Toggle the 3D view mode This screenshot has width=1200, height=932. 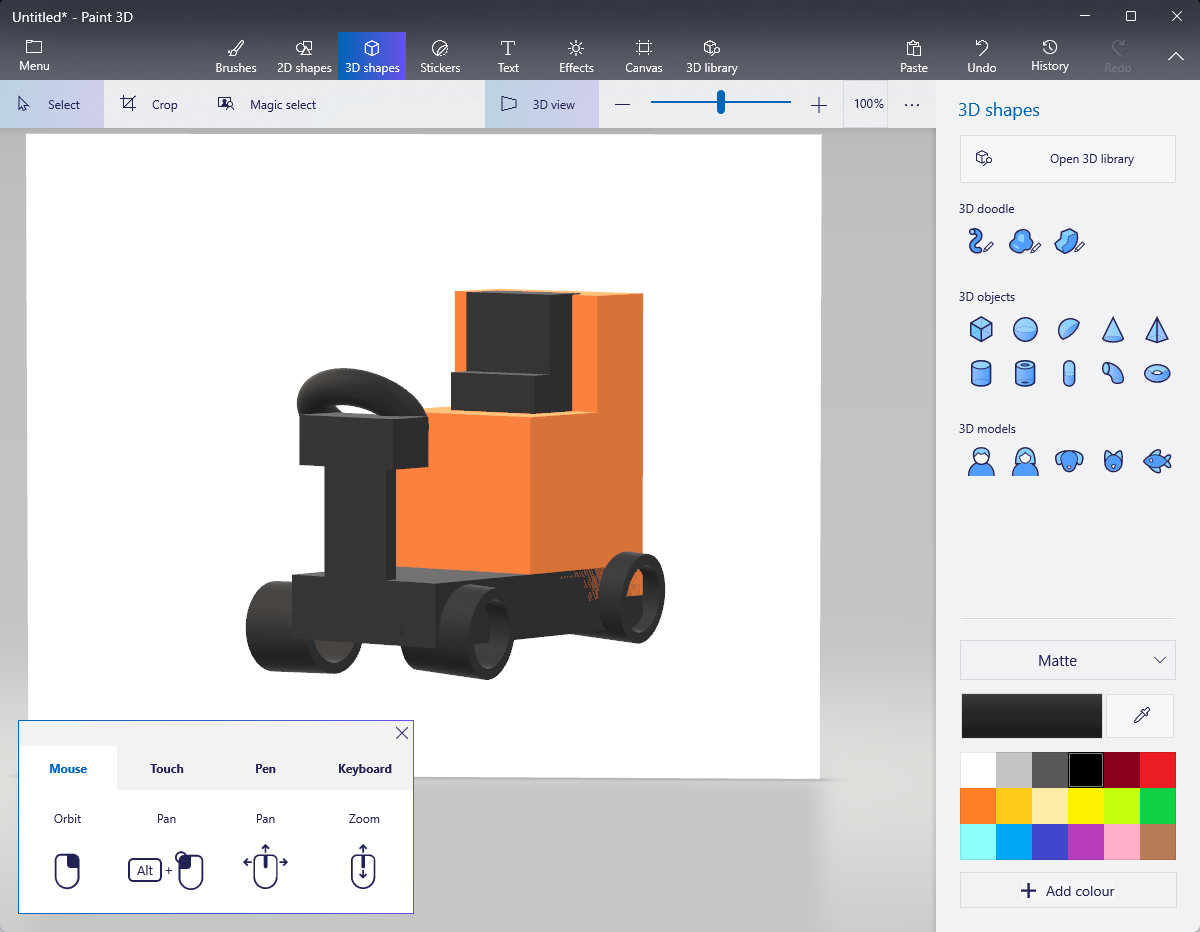tap(541, 104)
